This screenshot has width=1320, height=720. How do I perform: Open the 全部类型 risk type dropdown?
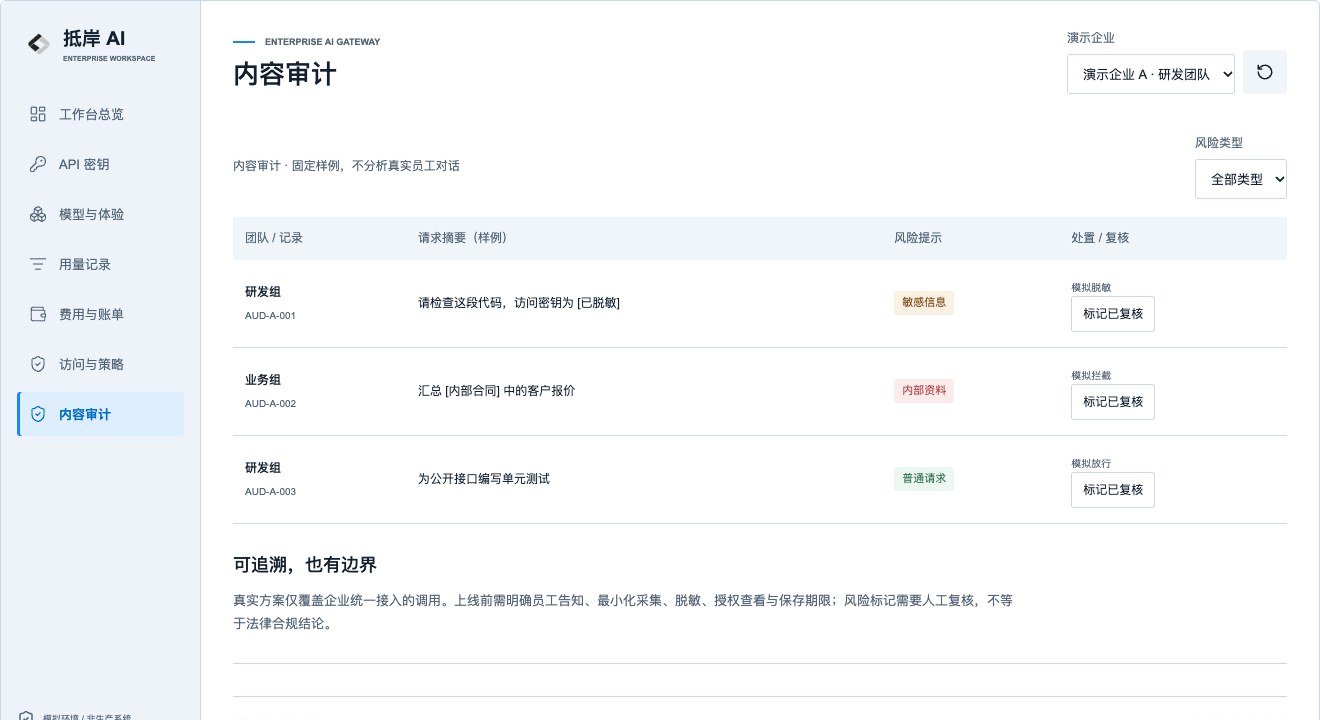pyautogui.click(x=1241, y=179)
